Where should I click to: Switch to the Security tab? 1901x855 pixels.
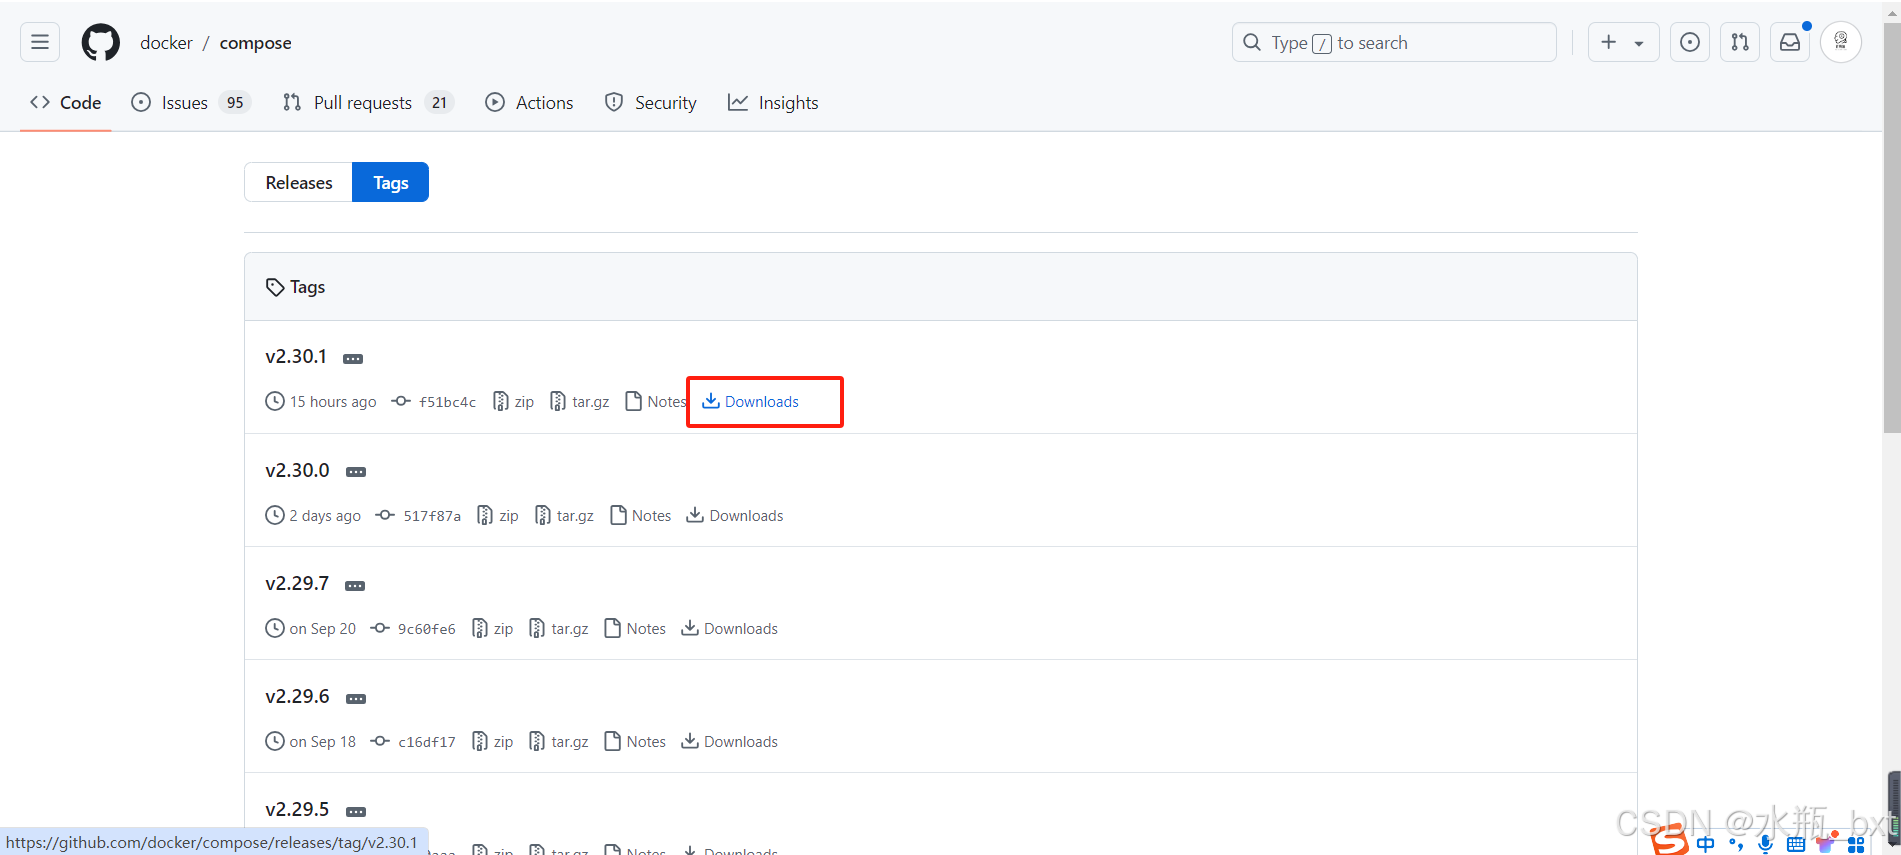coord(651,102)
